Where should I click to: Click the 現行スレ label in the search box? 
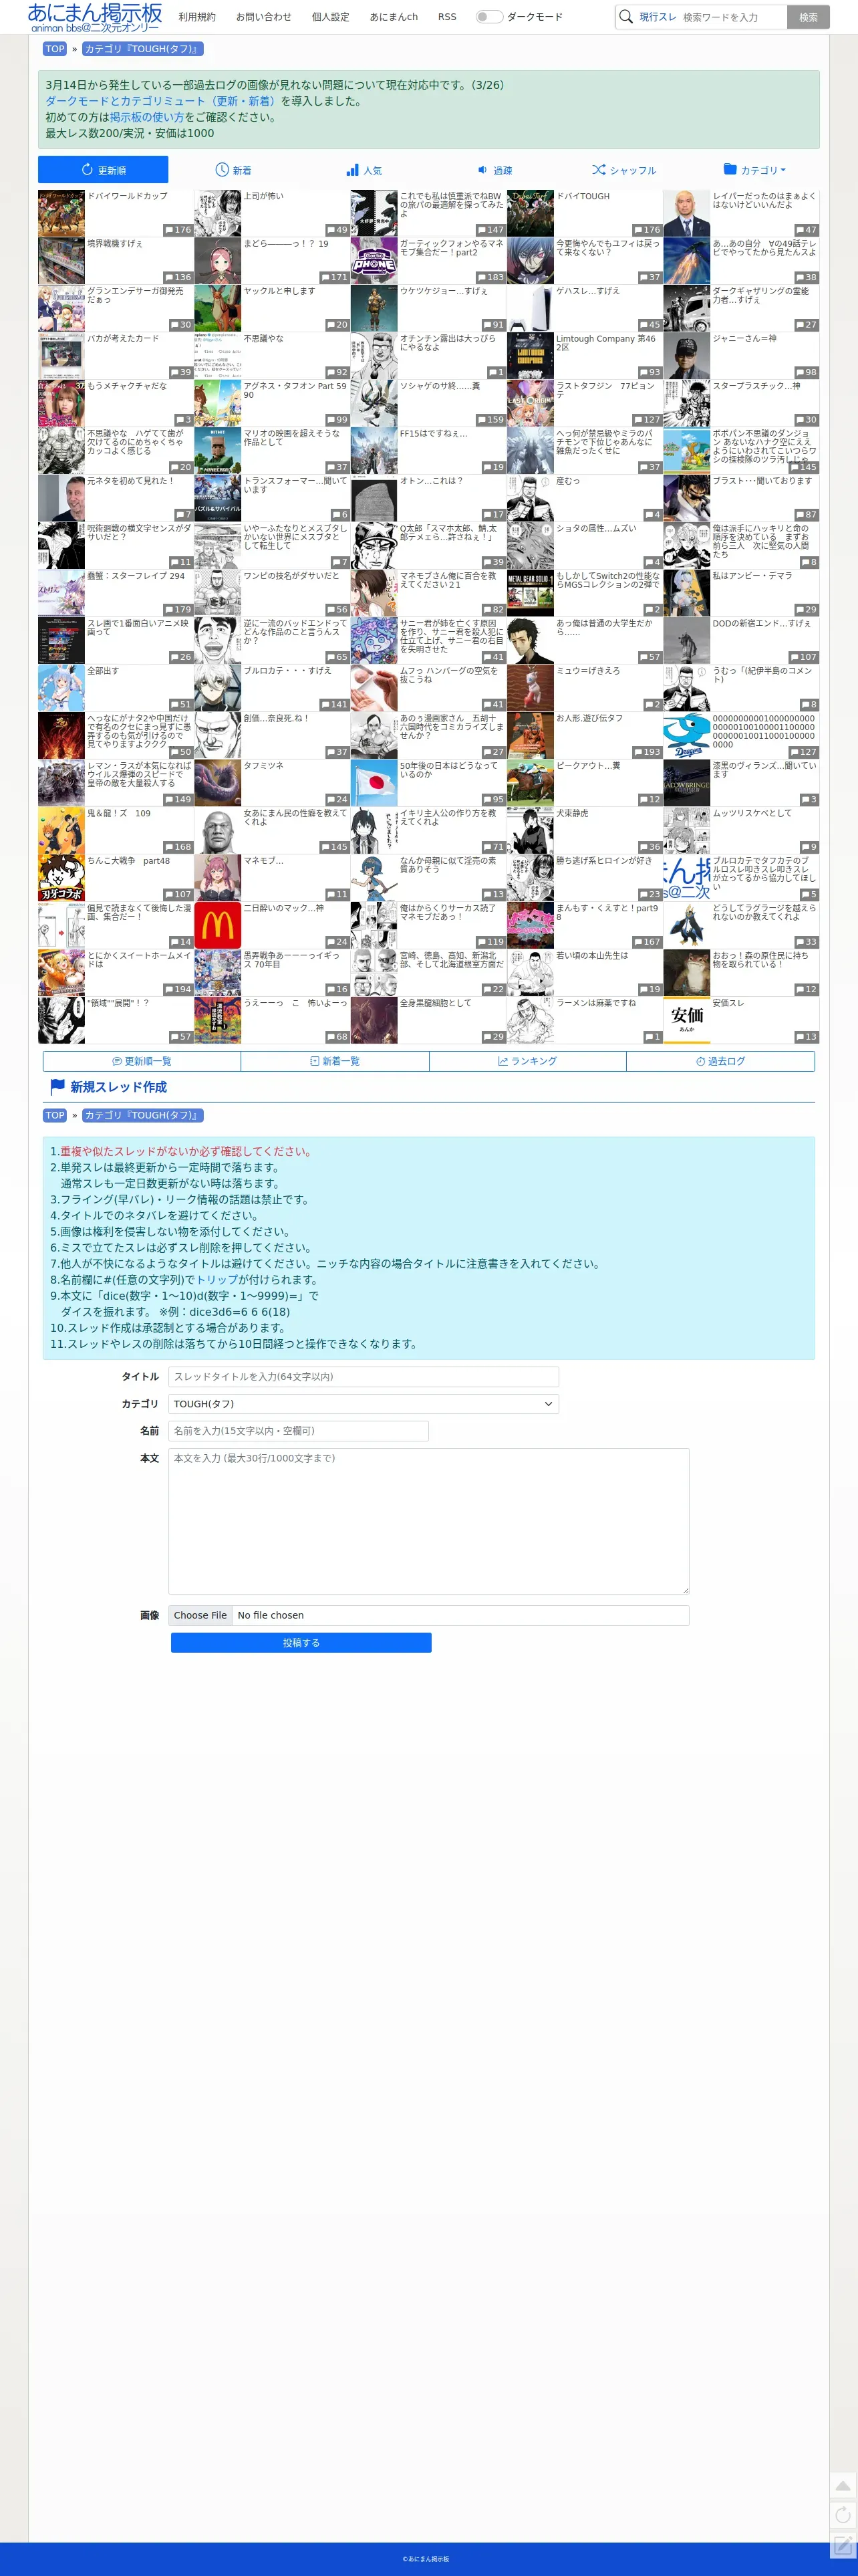tap(657, 17)
